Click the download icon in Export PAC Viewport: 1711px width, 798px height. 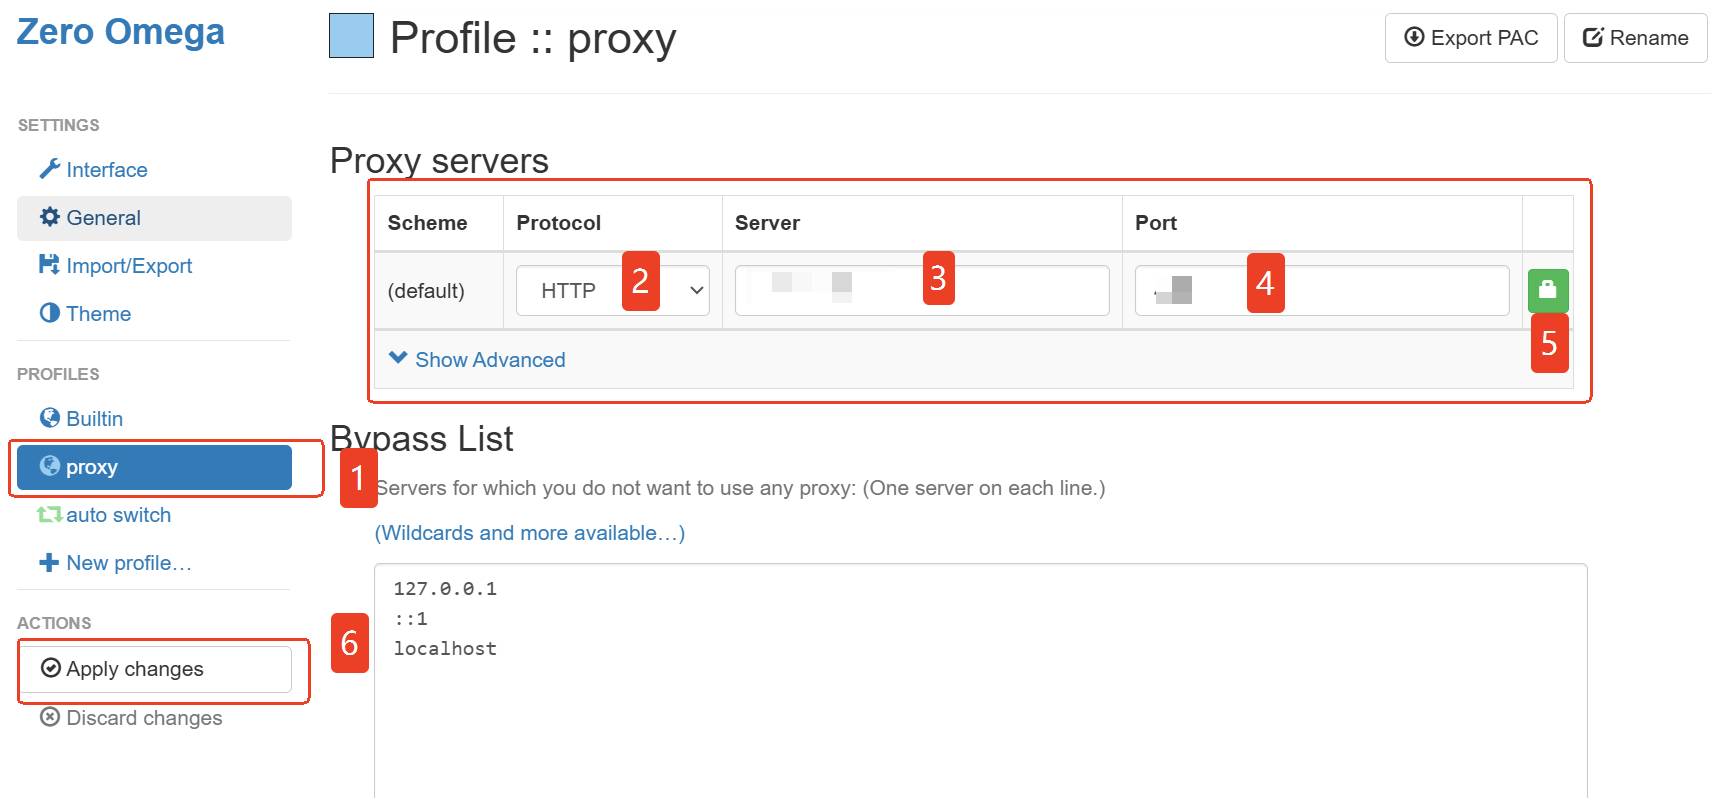1414,37
